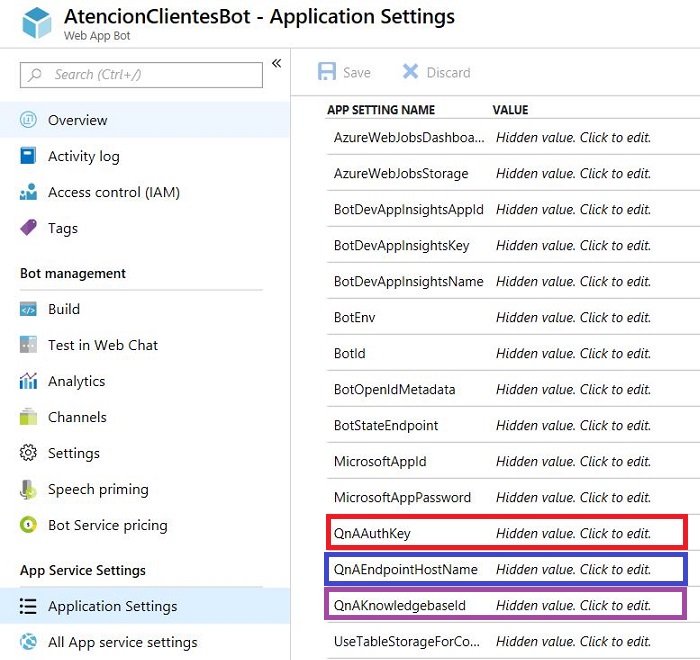This screenshot has width=700, height=660.
Task: Click the Analytics chart icon
Action: [28, 380]
